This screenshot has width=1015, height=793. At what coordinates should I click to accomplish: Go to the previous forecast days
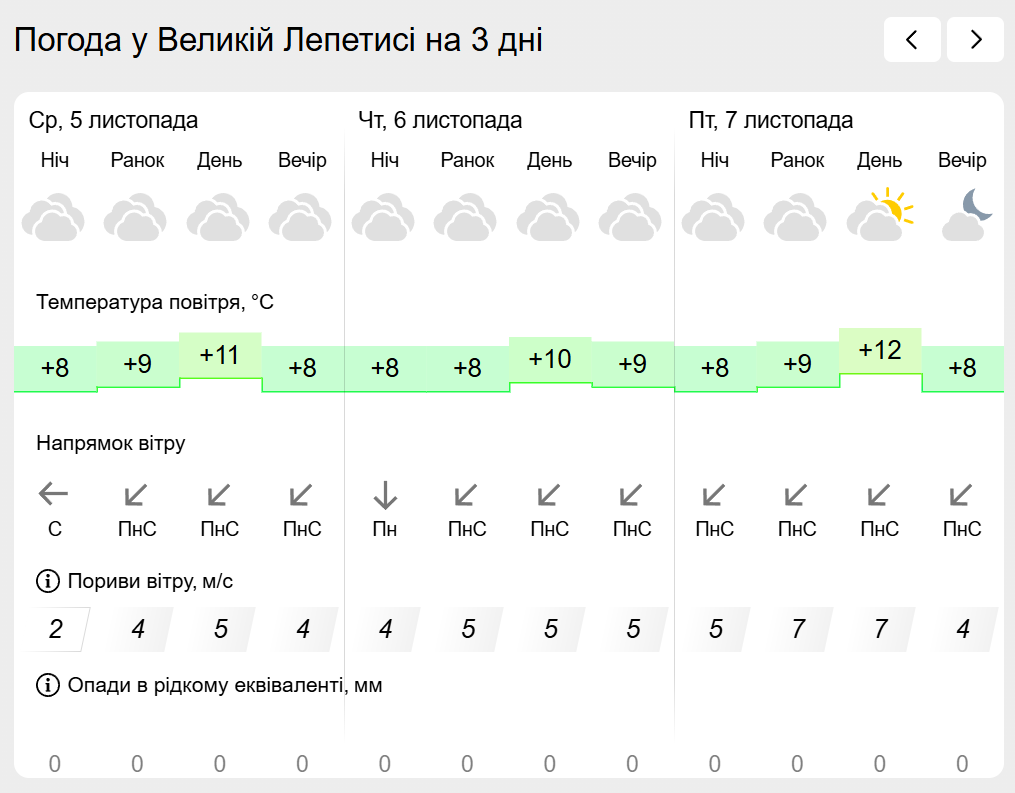pos(911,40)
